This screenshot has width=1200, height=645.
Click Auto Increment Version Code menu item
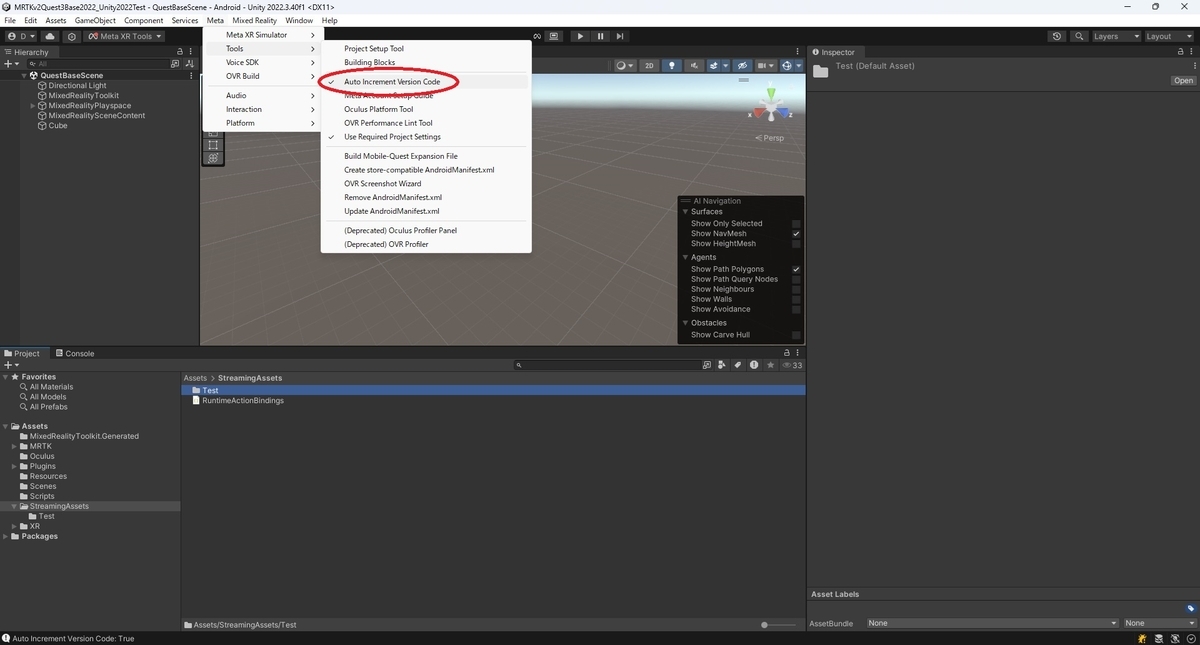click(x=426, y=82)
